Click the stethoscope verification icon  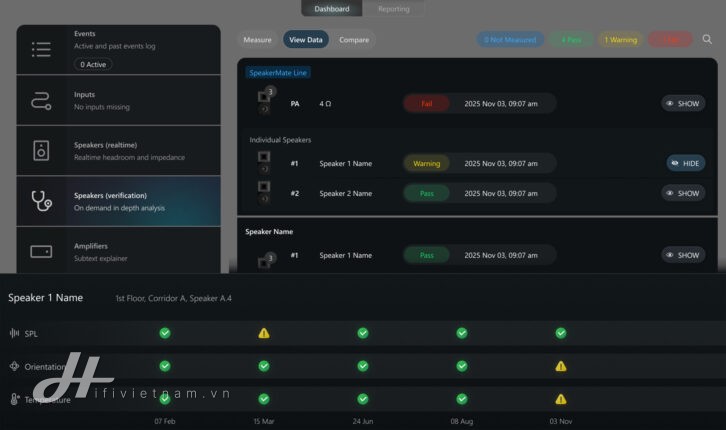tap(41, 201)
